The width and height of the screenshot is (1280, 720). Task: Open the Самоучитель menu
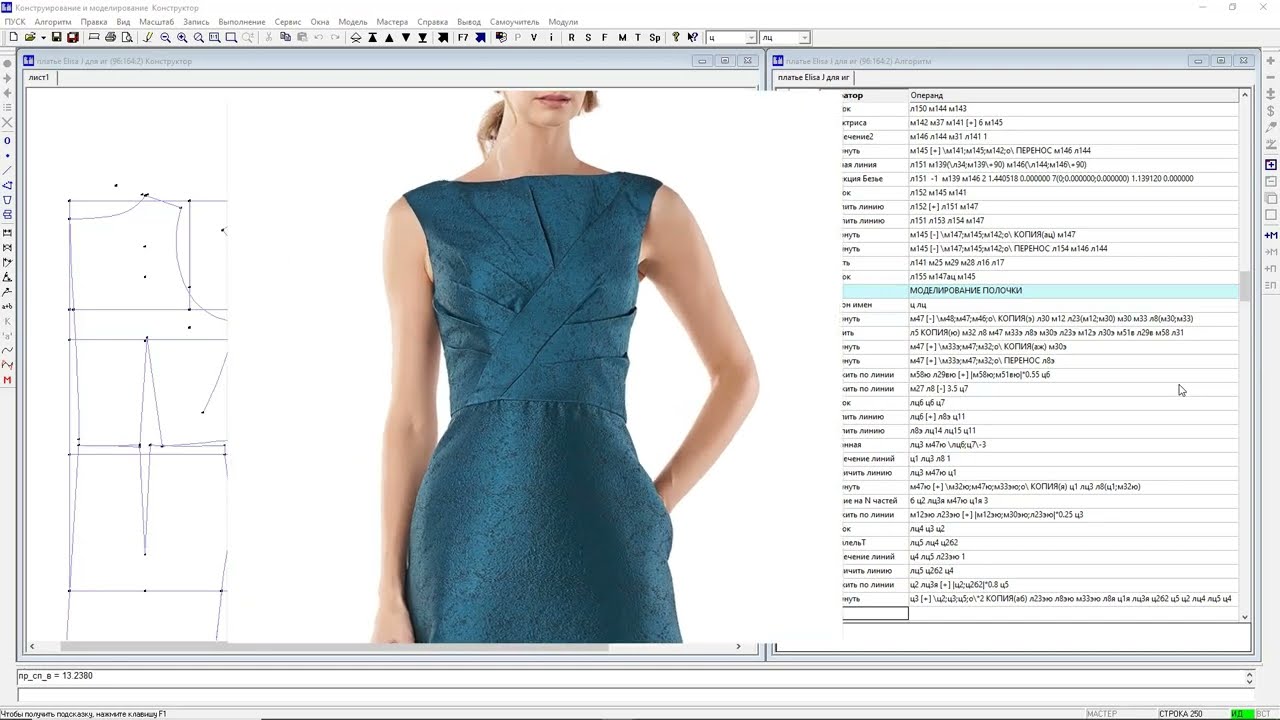pyautogui.click(x=514, y=22)
